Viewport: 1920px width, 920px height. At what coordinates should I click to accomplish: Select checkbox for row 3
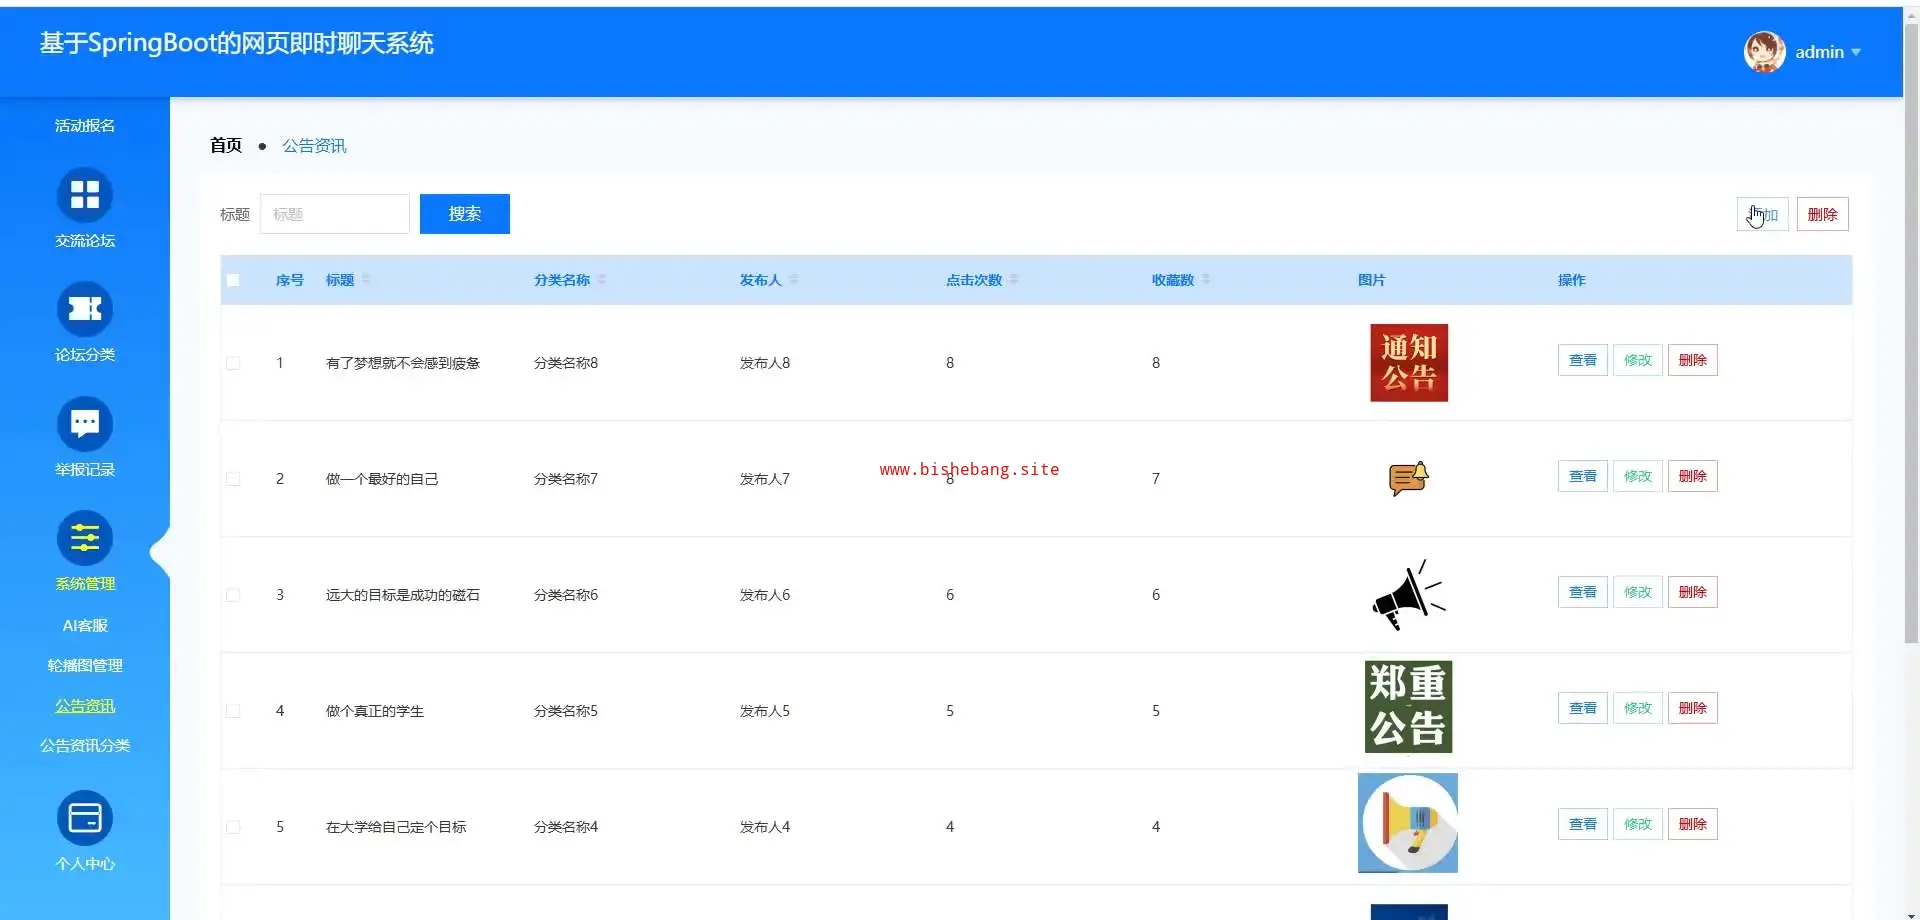233,595
